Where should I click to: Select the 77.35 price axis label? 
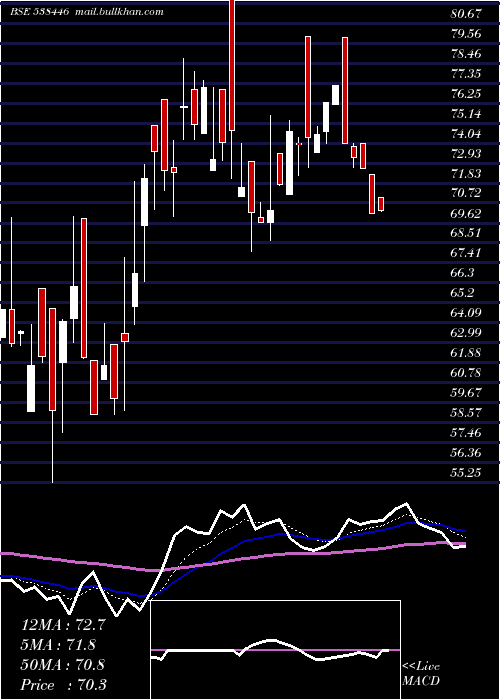click(x=466, y=73)
